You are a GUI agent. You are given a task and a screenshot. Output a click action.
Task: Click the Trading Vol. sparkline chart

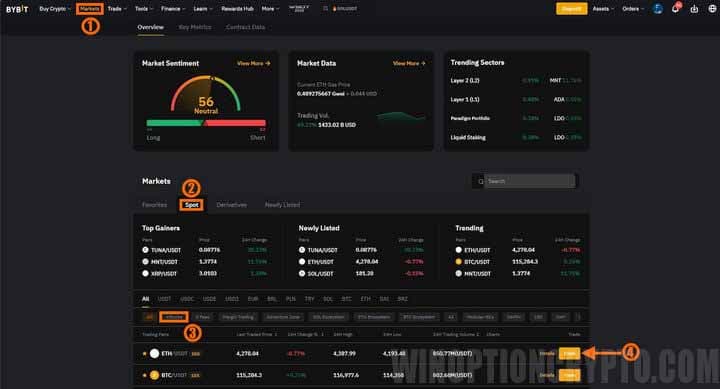click(x=401, y=117)
